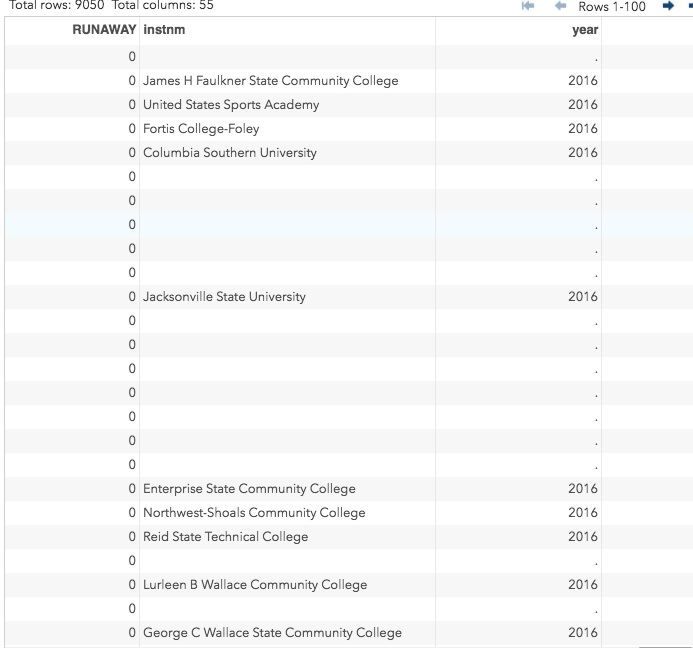Image resolution: width=693 pixels, height=648 pixels.
Task: Go to the first page of rows
Action: (x=528, y=6)
